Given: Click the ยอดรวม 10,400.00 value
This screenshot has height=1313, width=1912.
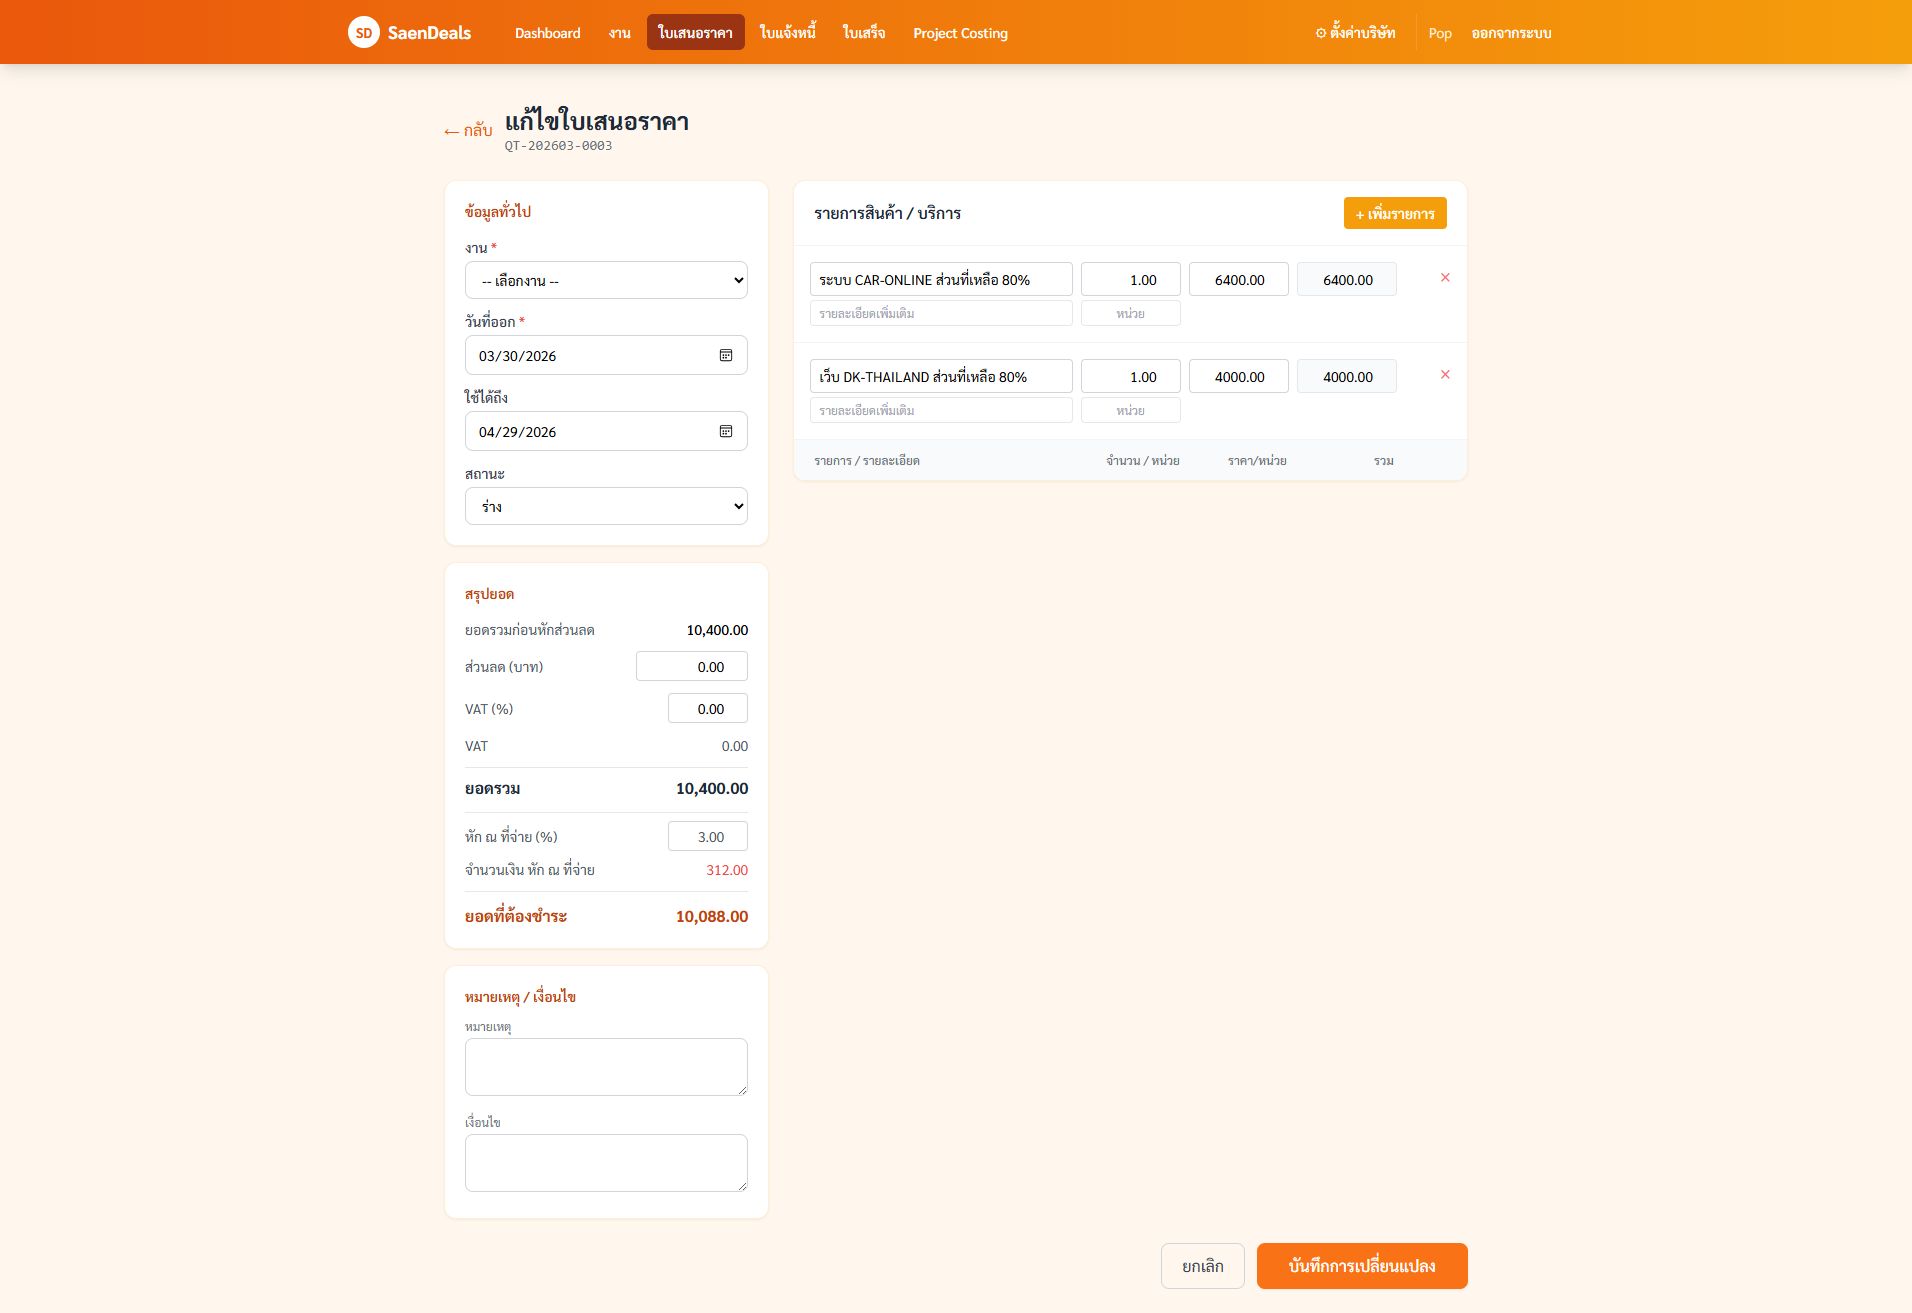Looking at the screenshot, I should coord(712,788).
